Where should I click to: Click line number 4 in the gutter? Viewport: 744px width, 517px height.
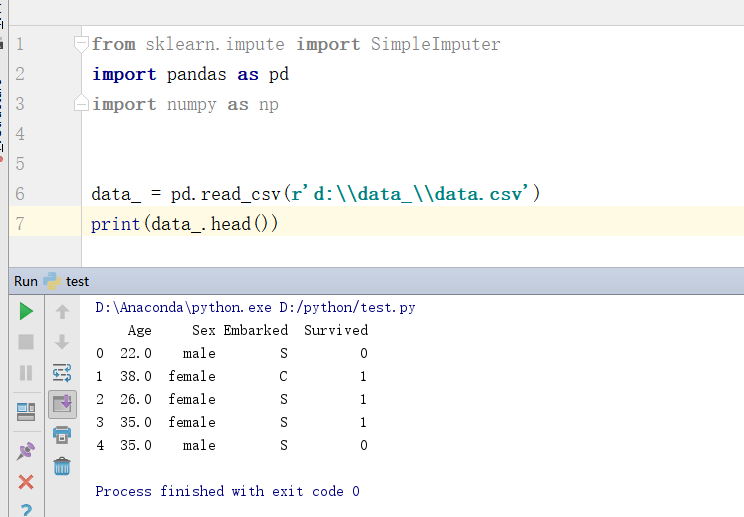click(x=20, y=134)
